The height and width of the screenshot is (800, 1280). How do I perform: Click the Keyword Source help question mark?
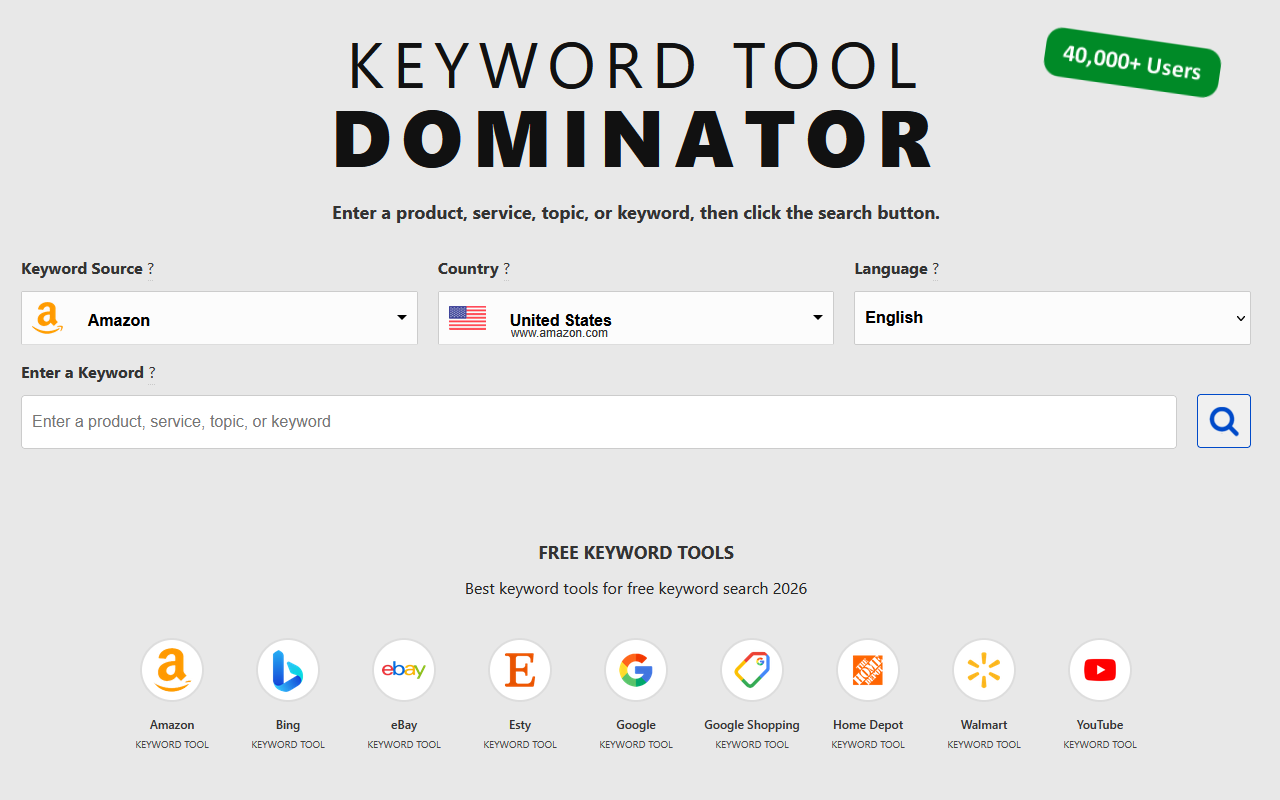click(x=151, y=269)
